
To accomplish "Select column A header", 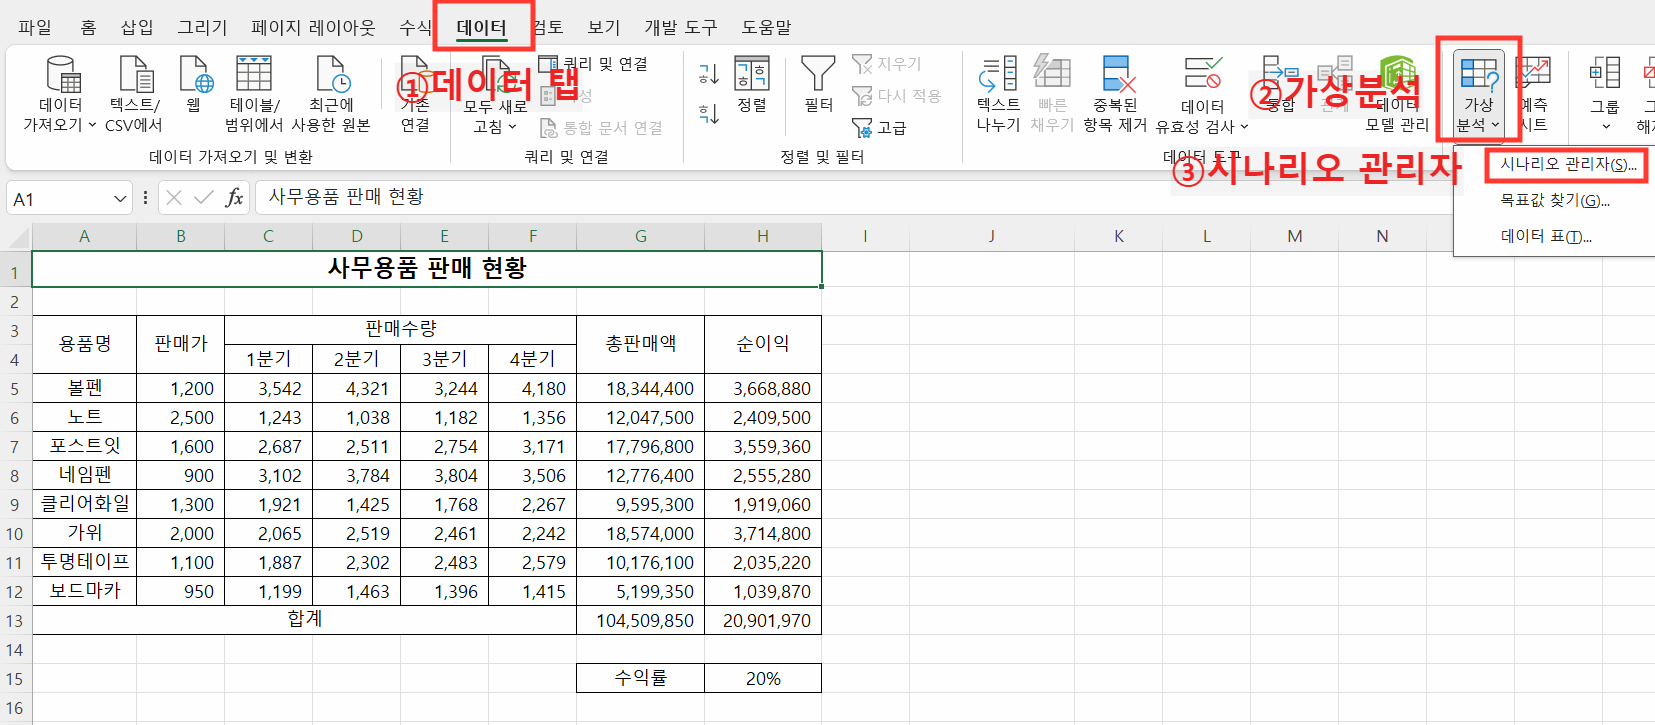I will click(84, 237).
